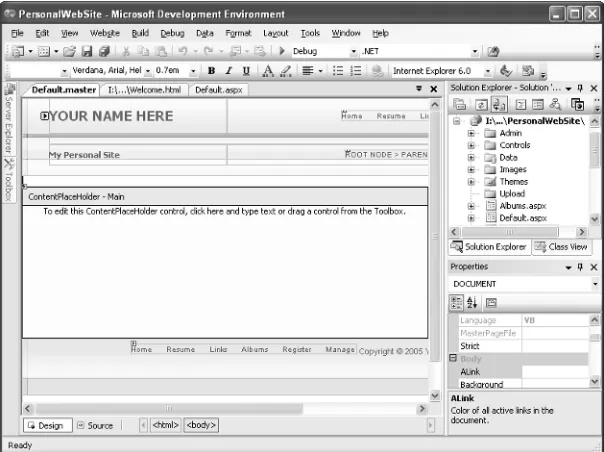Click the ALink property value field
This screenshot has height=452, width=604.
click(555, 371)
